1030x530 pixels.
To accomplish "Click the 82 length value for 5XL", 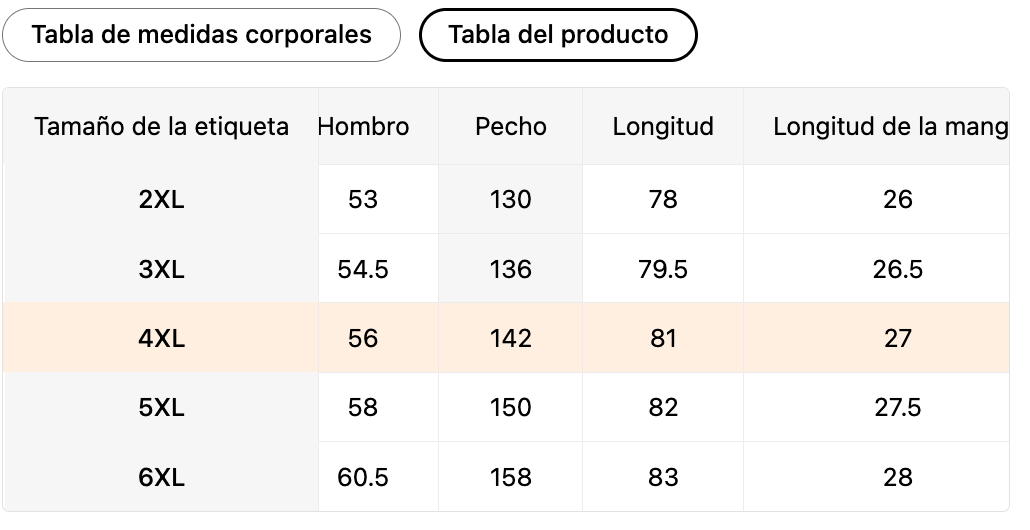I will pyautogui.click(x=663, y=407).
